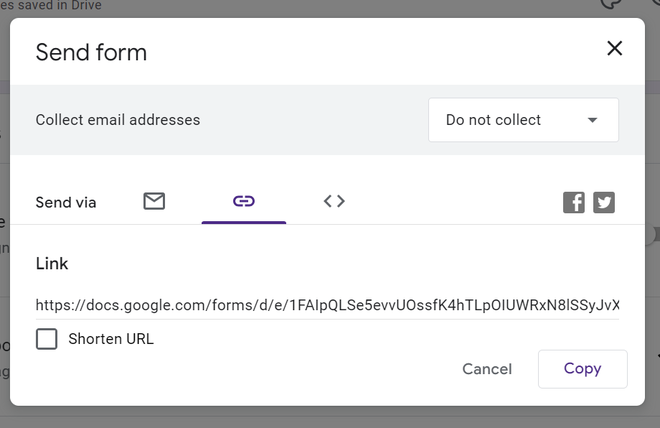Switch to the link send tab
This screenshot has height=428, width=660.
pos(244,201)
